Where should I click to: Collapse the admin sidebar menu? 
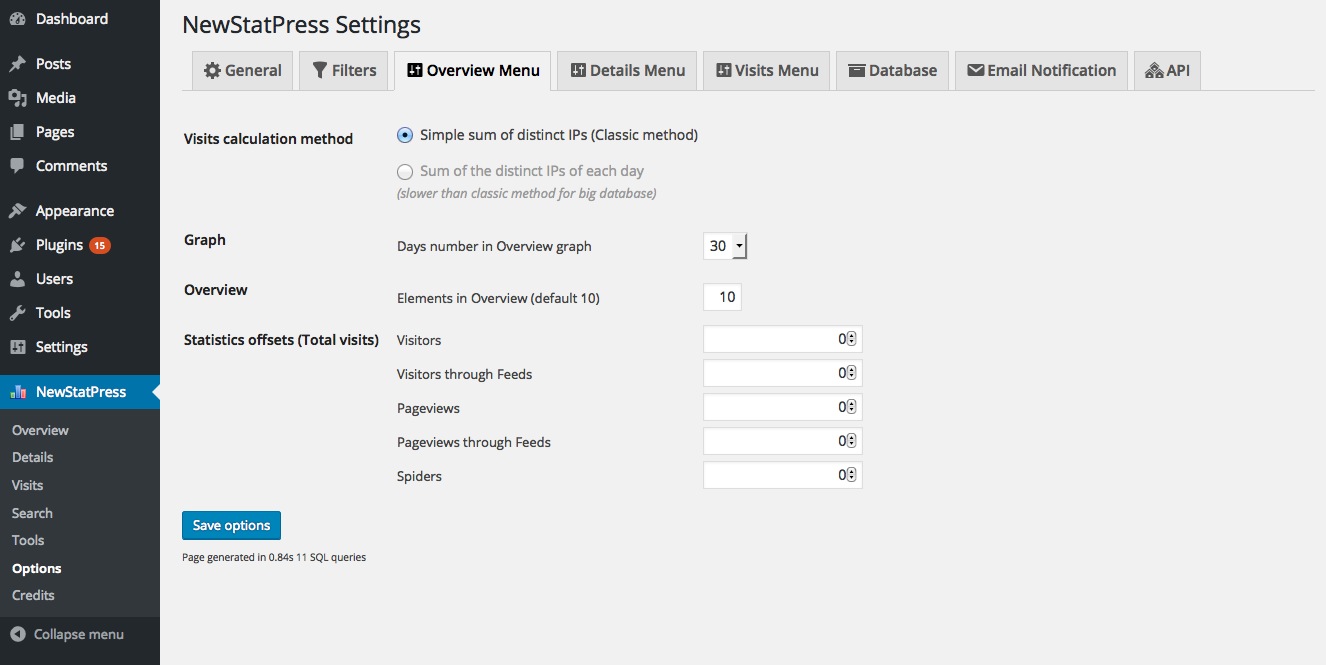(67, 634)
